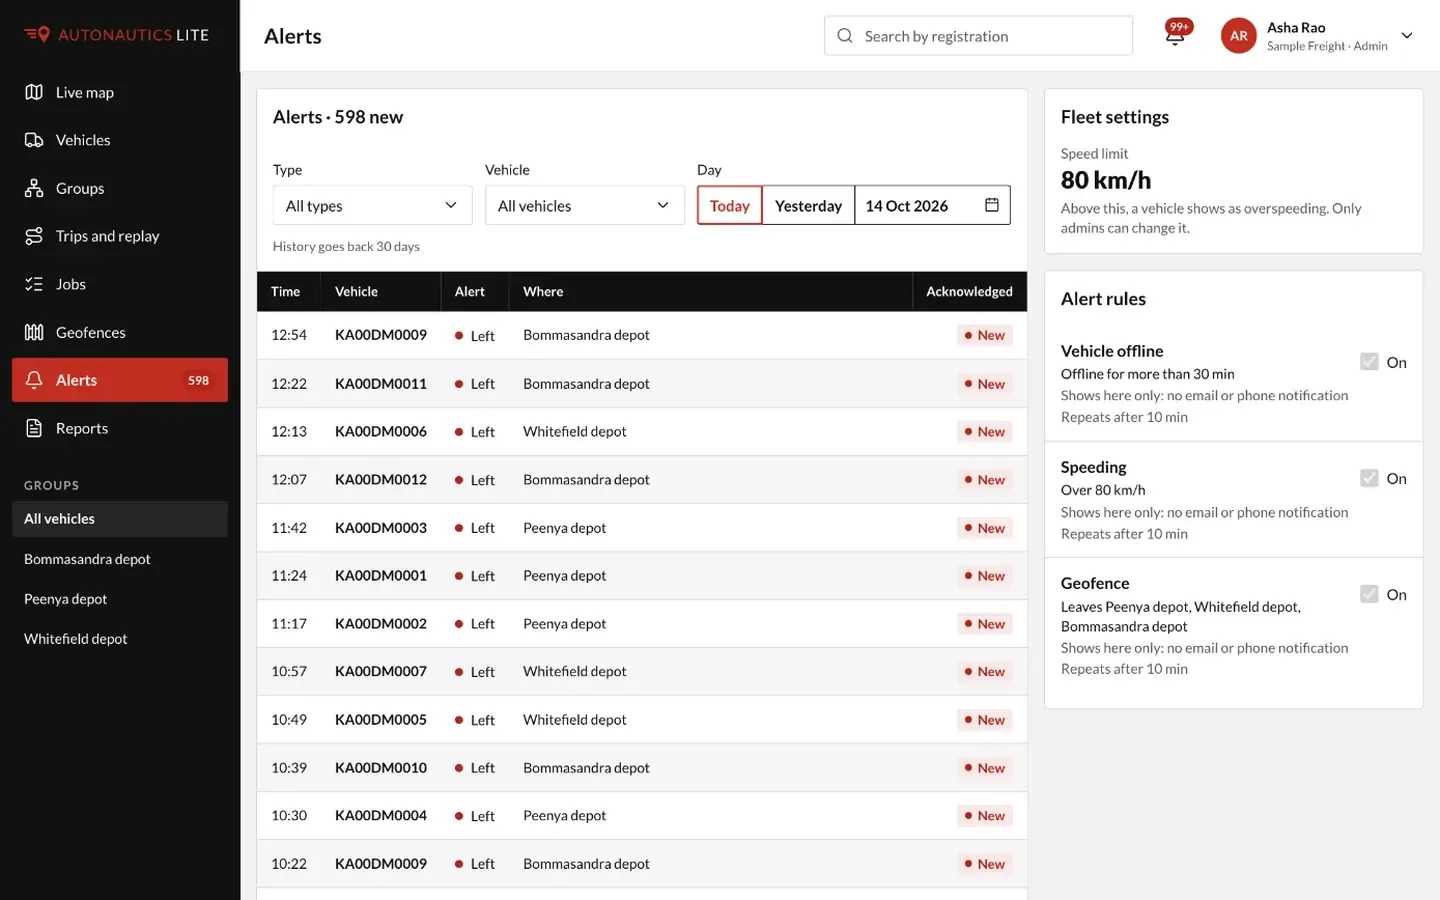Select the Today day tab
The image size is (1440, 900).
point(729,205)
